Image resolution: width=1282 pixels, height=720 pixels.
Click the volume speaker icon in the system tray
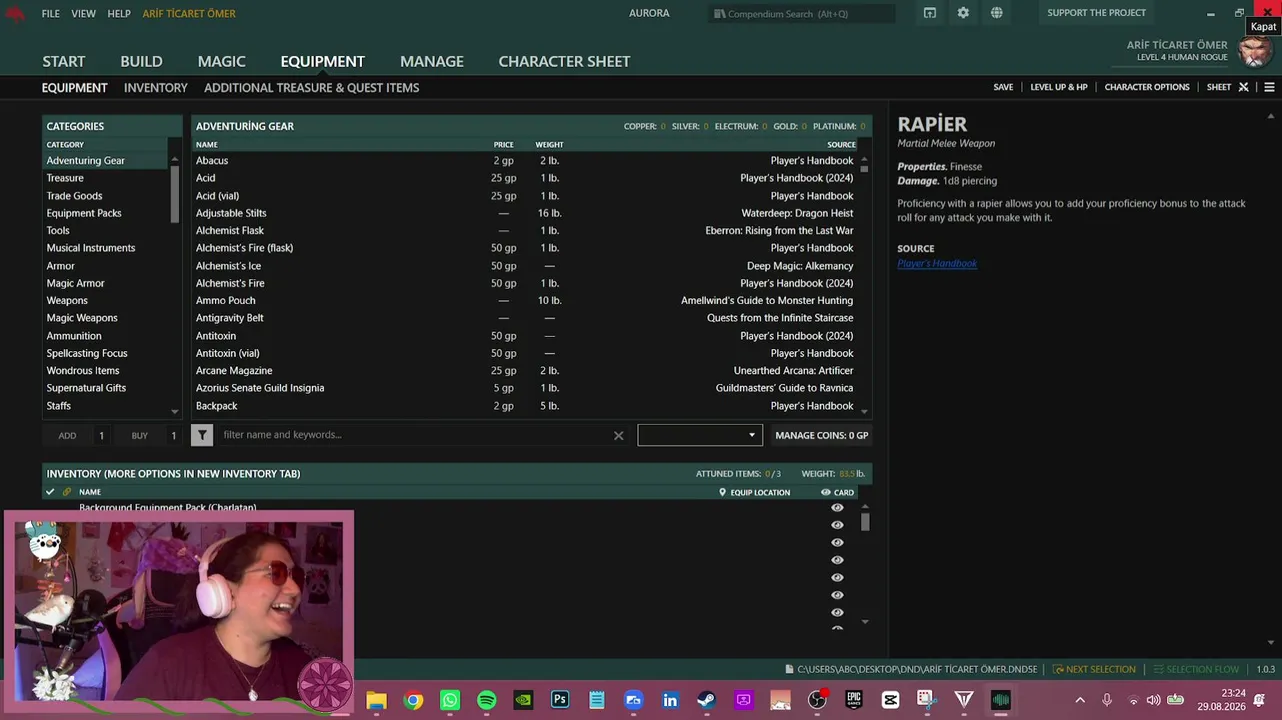click(1153, 700)
